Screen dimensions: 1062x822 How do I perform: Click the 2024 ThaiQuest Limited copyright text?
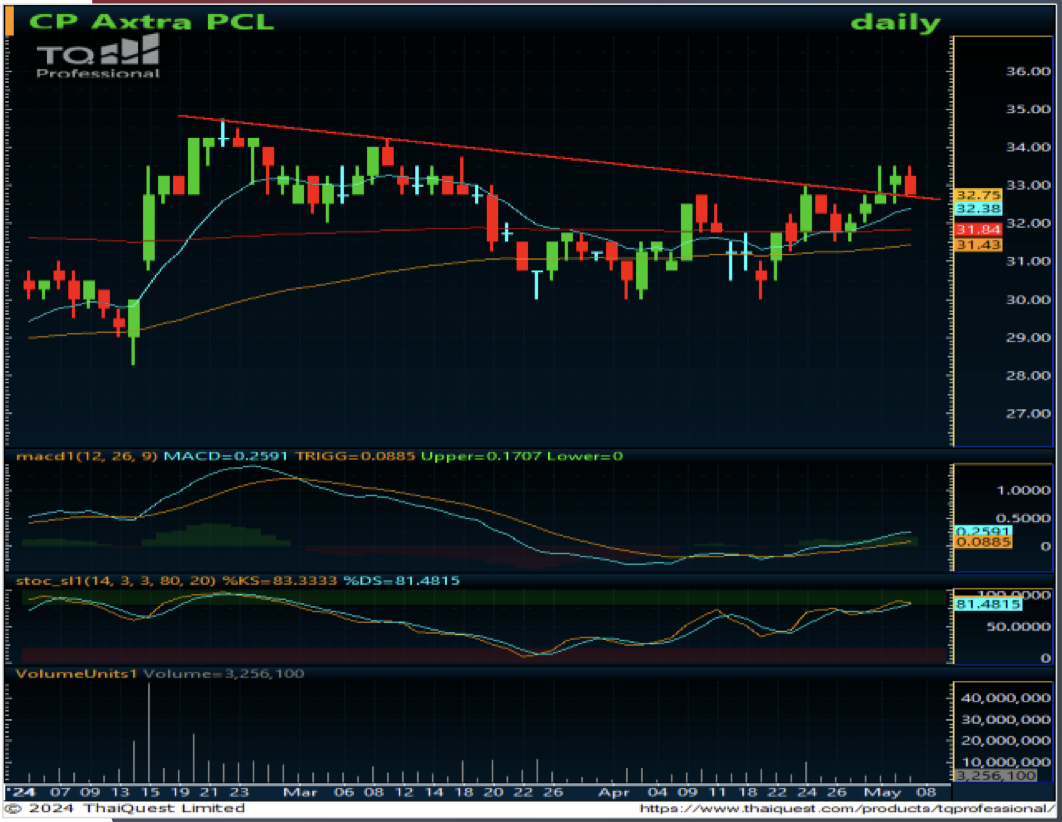coord(127,808)
